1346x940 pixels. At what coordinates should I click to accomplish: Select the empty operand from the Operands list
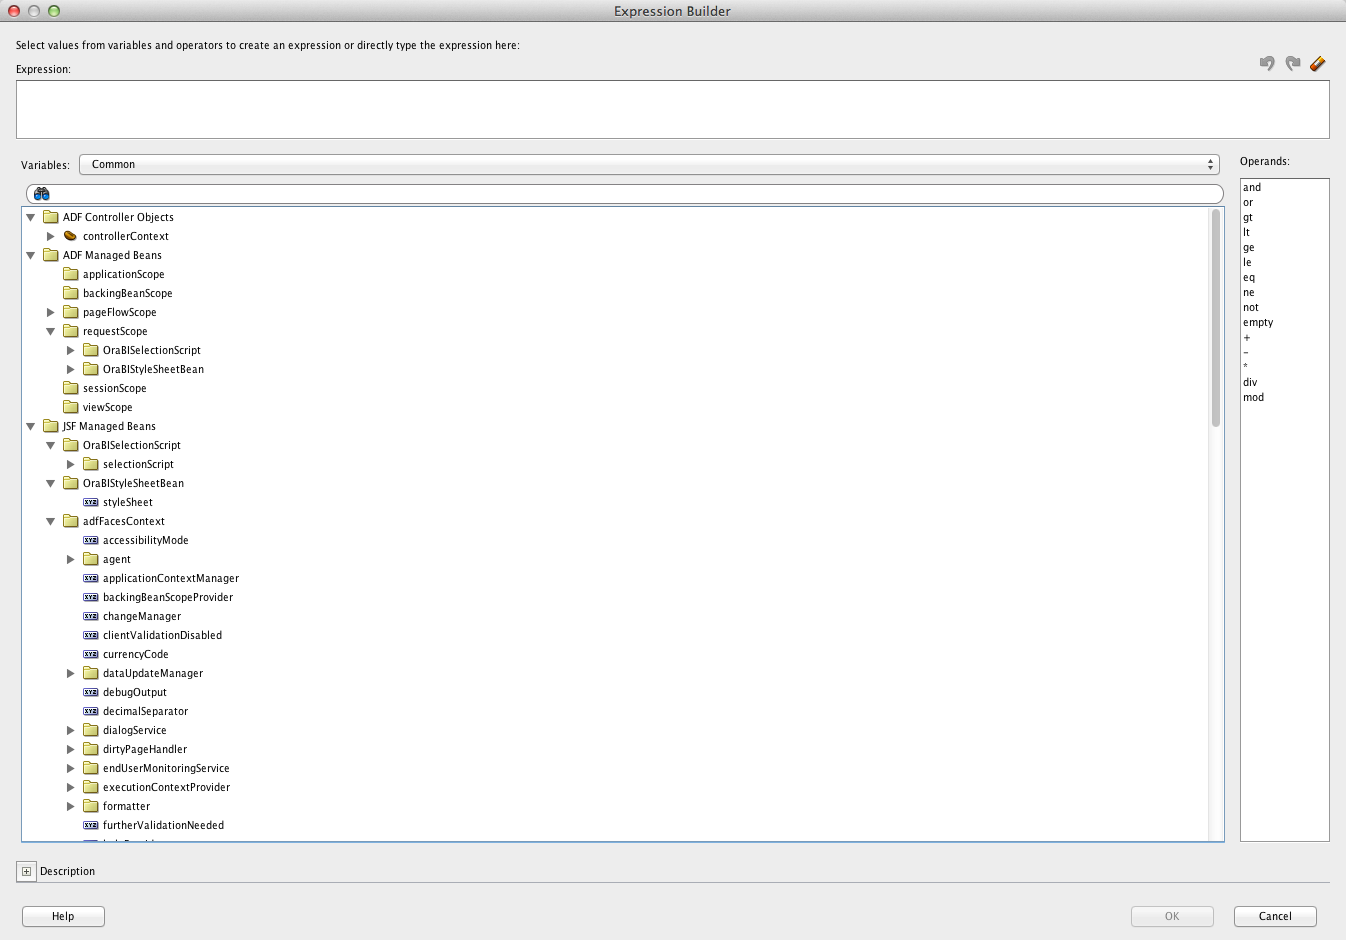(1257, 322)
